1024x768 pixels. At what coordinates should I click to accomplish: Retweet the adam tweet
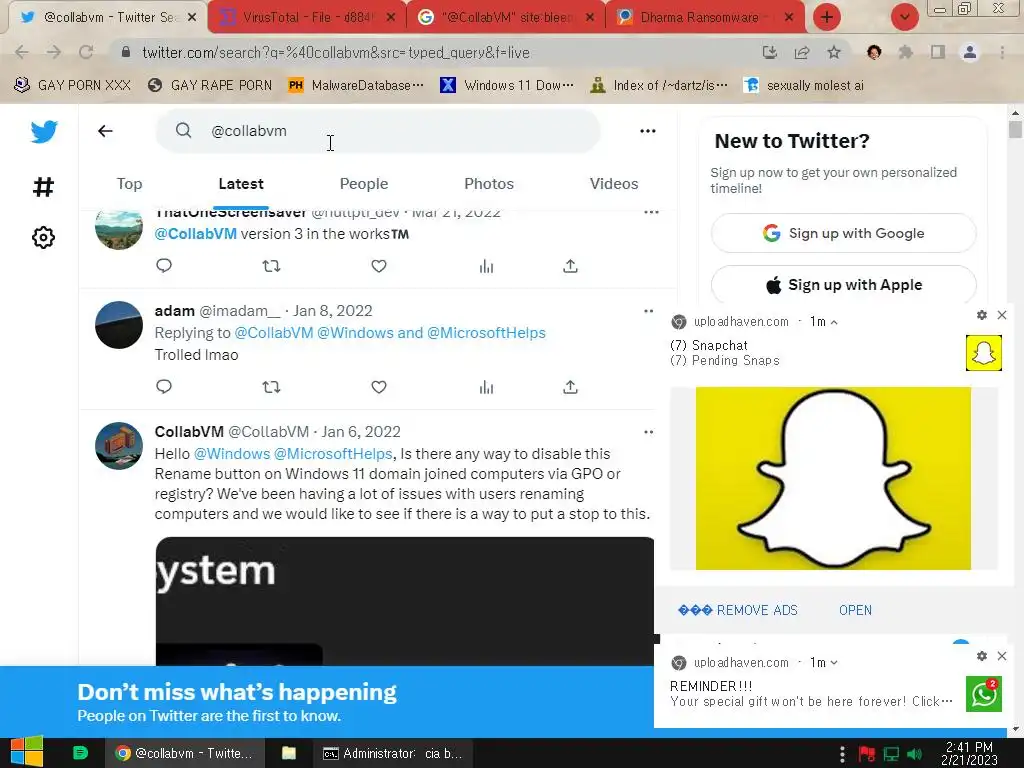(x=271, y=387)
